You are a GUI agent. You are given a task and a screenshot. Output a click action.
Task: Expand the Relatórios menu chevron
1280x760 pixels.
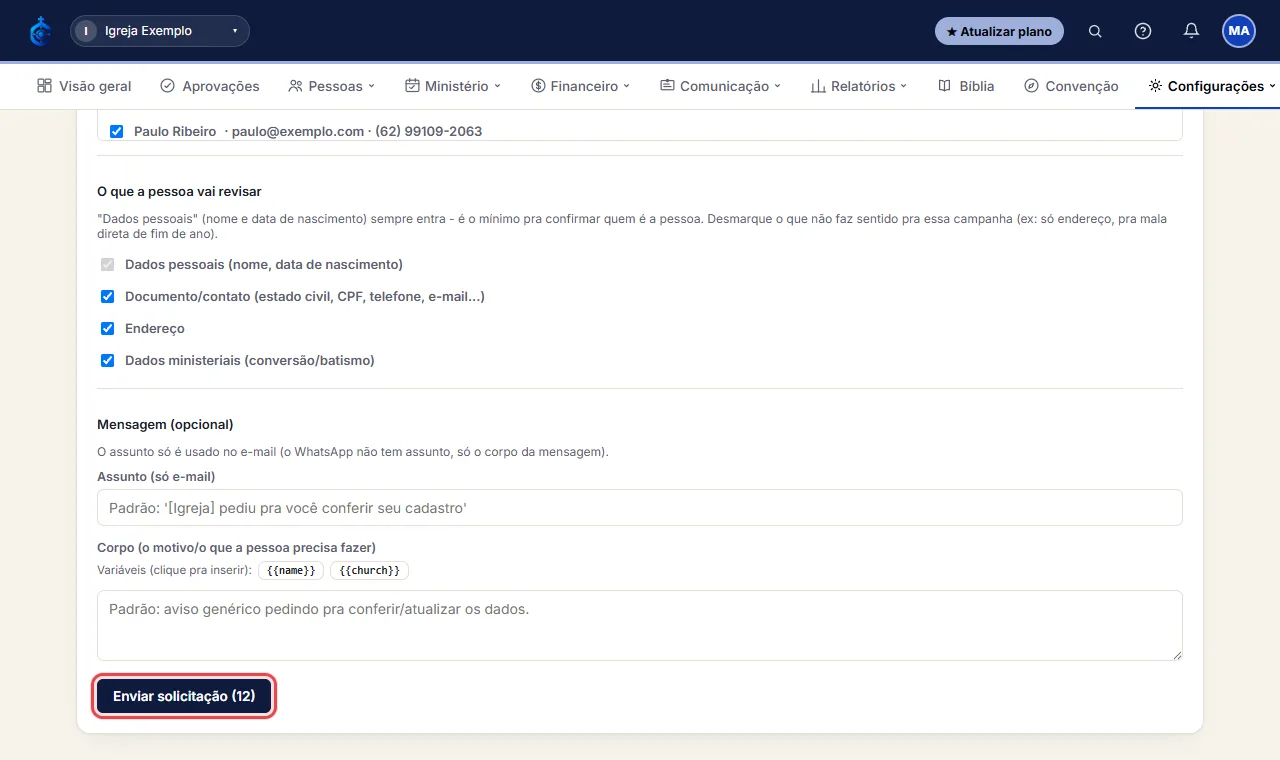pyautogui.click(x=904, y=86)
